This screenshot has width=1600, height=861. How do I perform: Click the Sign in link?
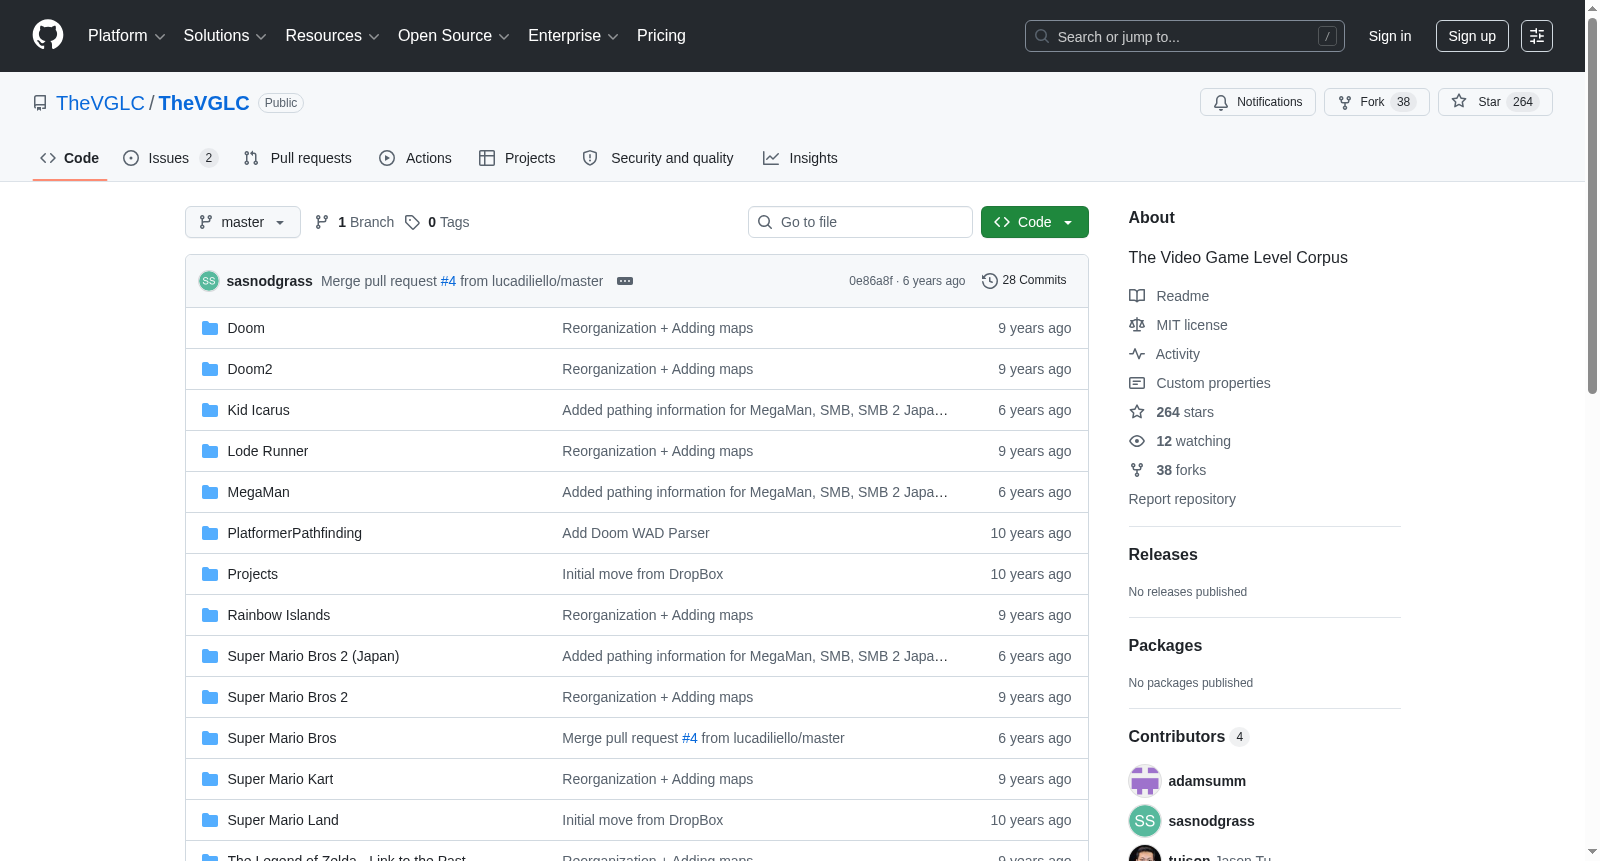(1390, 36)
